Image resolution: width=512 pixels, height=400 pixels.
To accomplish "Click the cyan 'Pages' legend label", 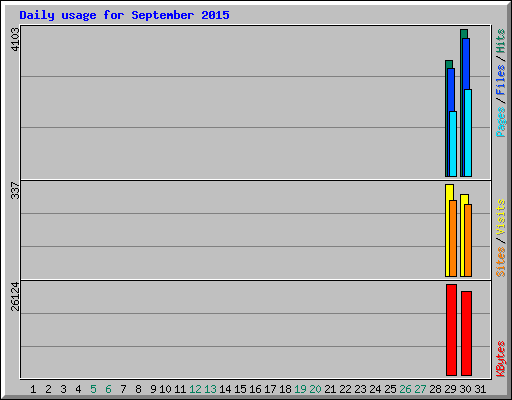I will [501, 122].
